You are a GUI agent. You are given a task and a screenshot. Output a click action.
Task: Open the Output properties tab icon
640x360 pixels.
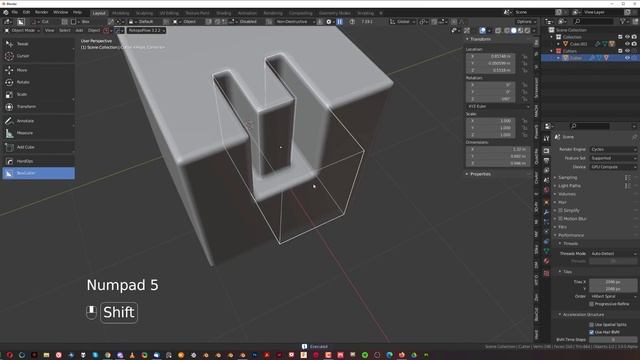[x=547, y=160]
